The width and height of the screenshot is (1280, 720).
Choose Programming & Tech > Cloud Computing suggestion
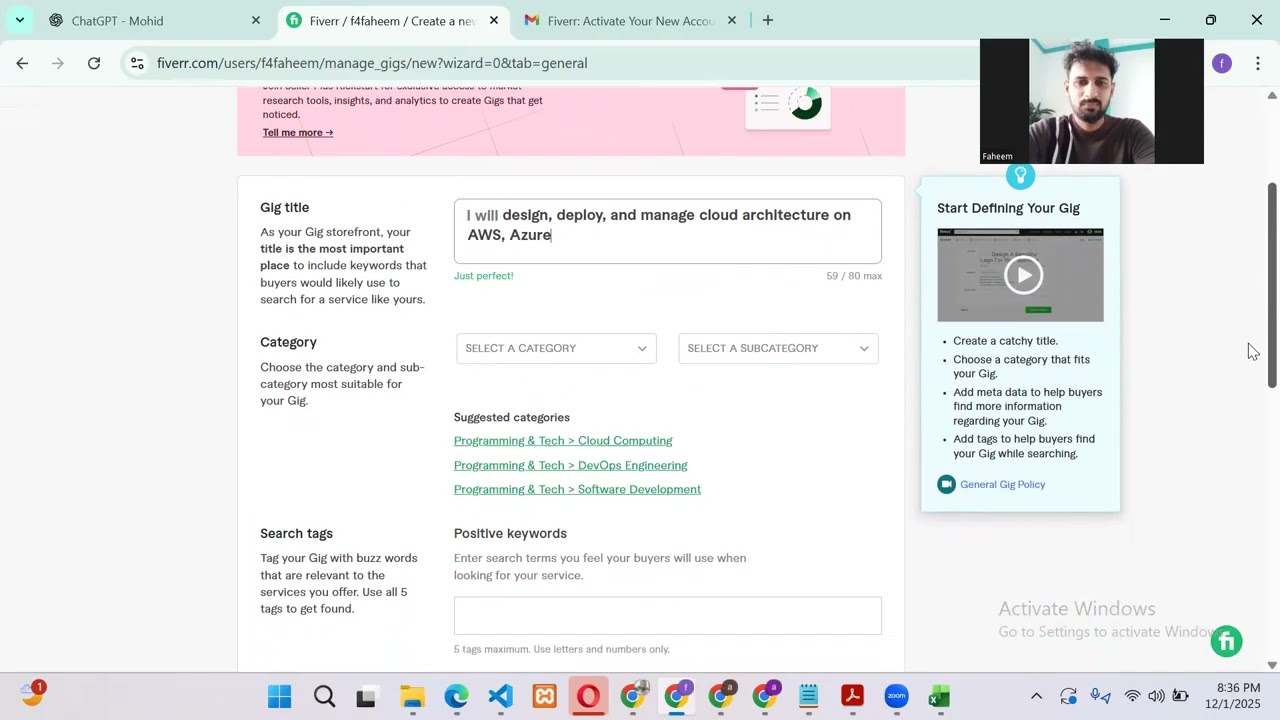tap(563, 441)
